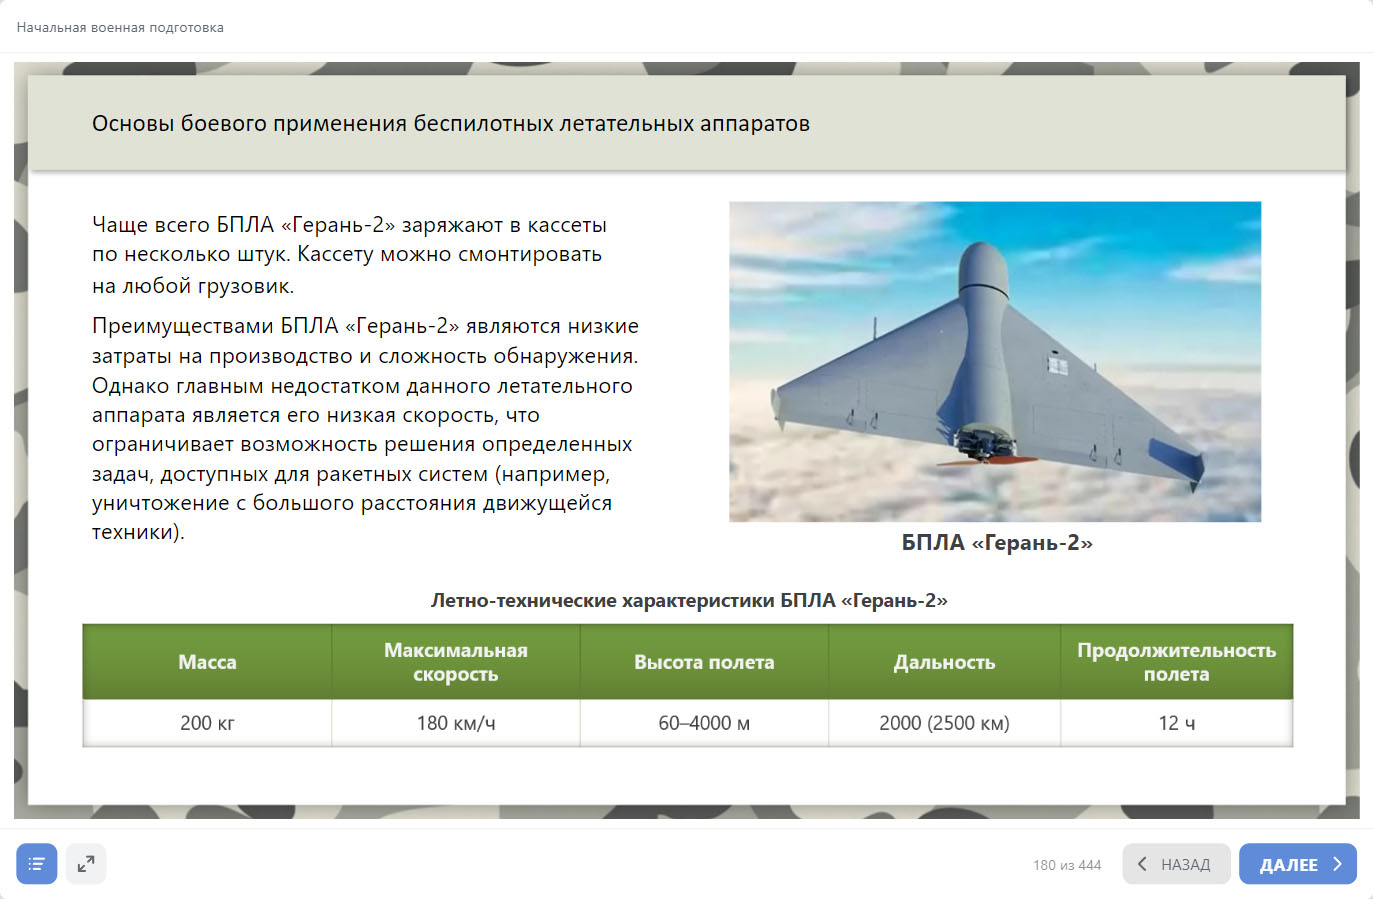The height and width of the screenshot is (899, 1373).
Task: Click the '200 кг' table cell
Action: (207, 723)
